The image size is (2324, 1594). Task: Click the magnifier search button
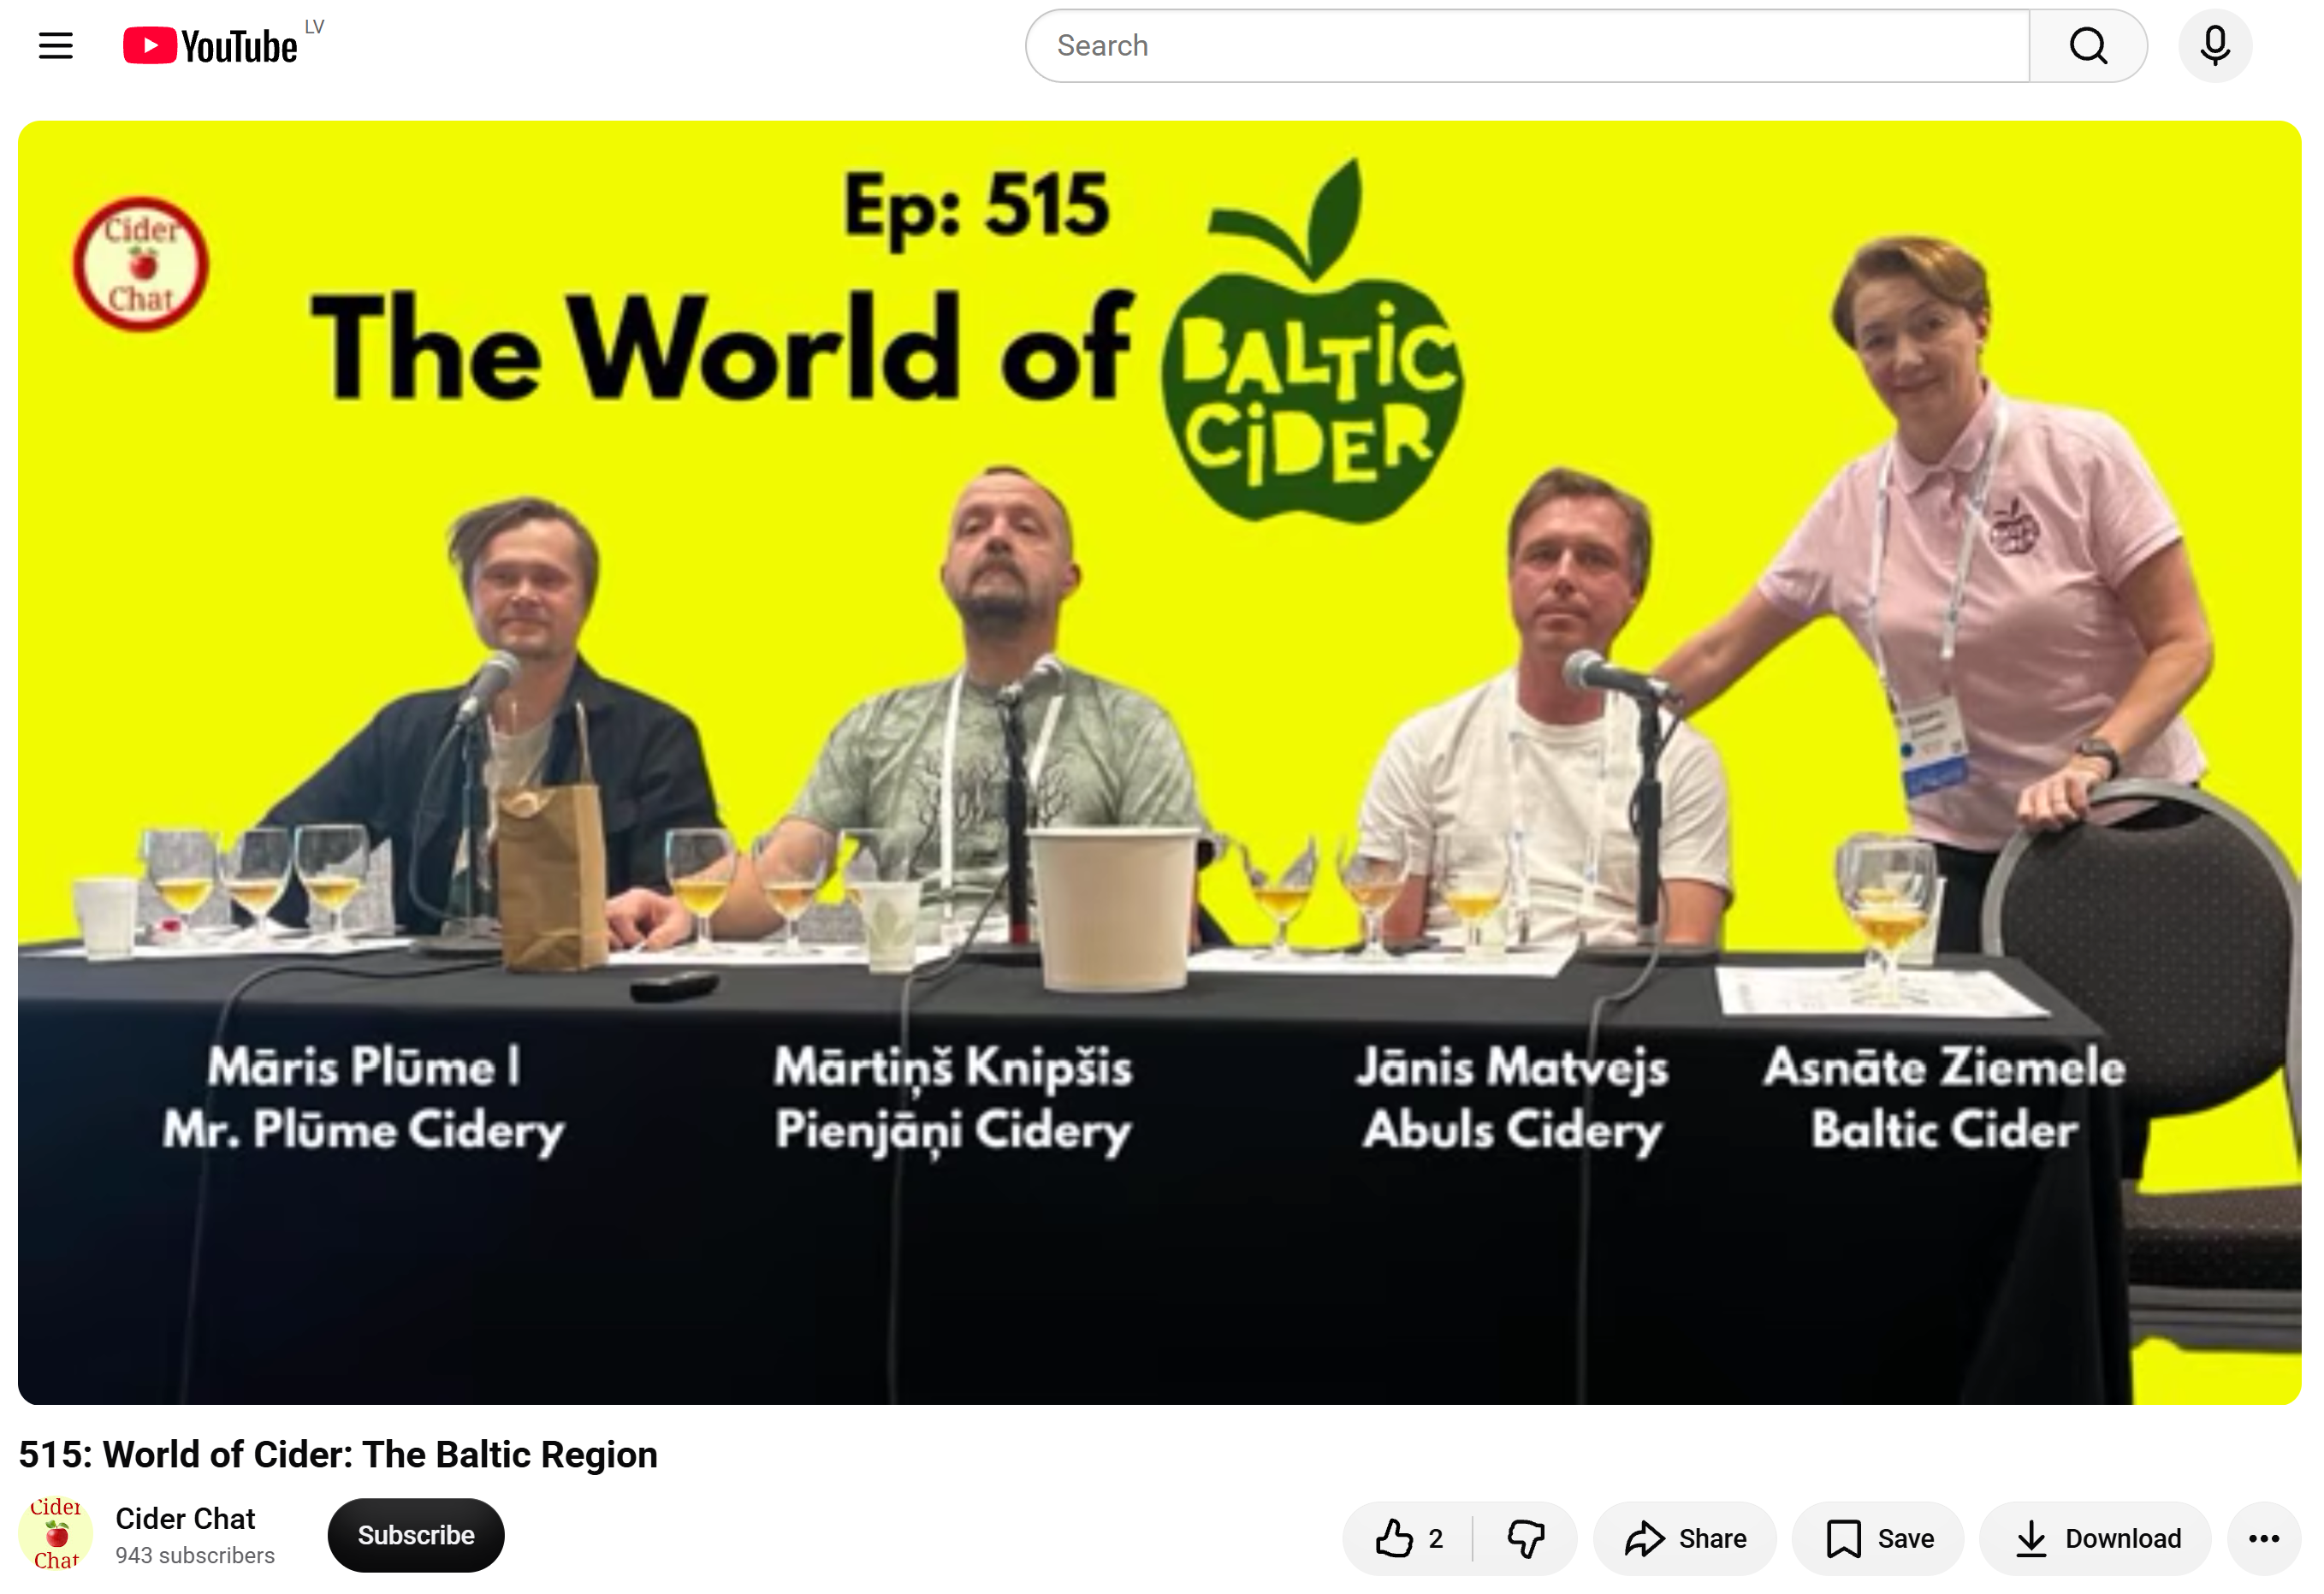(2088, 46)
